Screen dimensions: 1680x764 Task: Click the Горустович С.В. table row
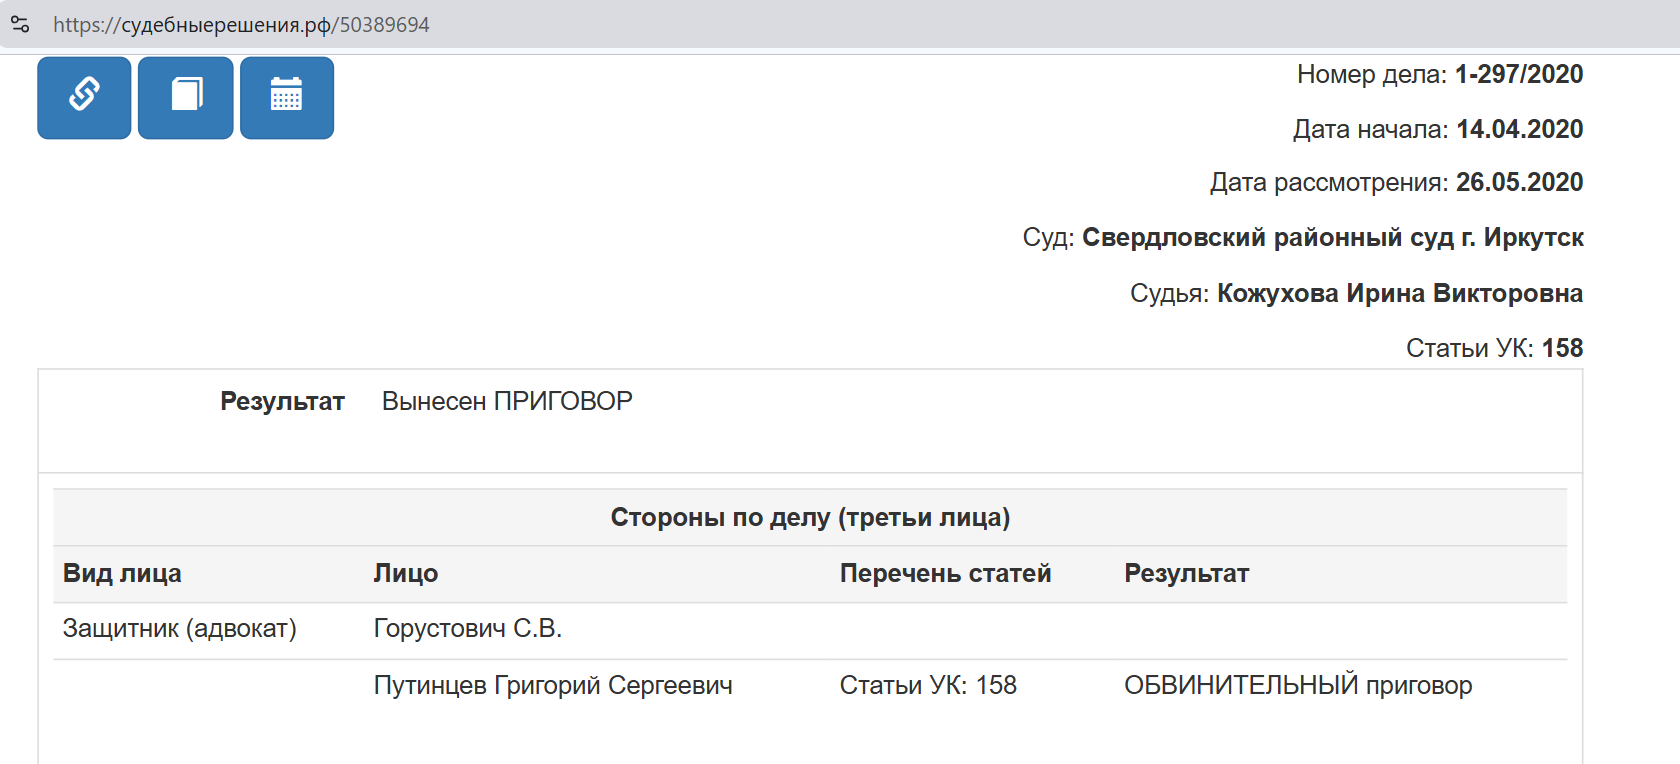[x=467, y=628]
